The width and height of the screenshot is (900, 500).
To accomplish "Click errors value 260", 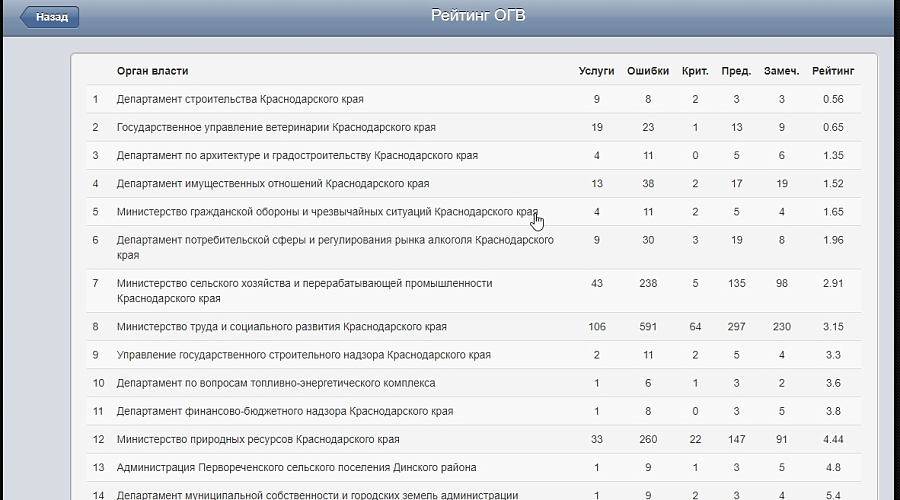I will tap(648, 439).
